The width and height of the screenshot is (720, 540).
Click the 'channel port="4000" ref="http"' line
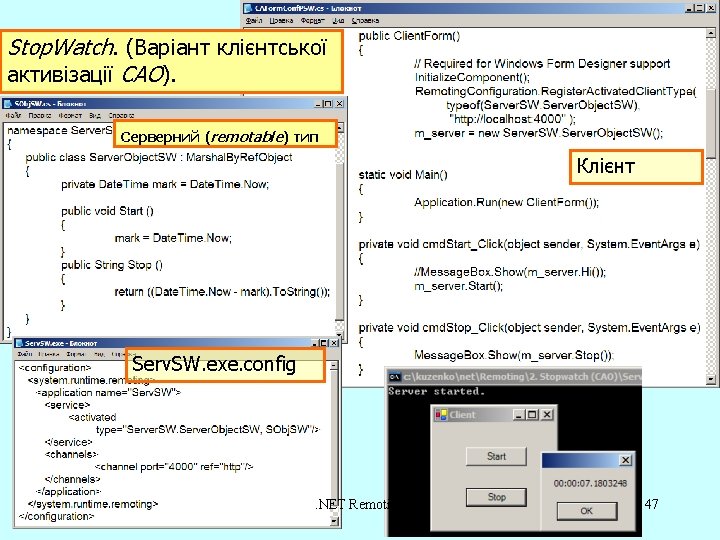click(x=174, y=467)
